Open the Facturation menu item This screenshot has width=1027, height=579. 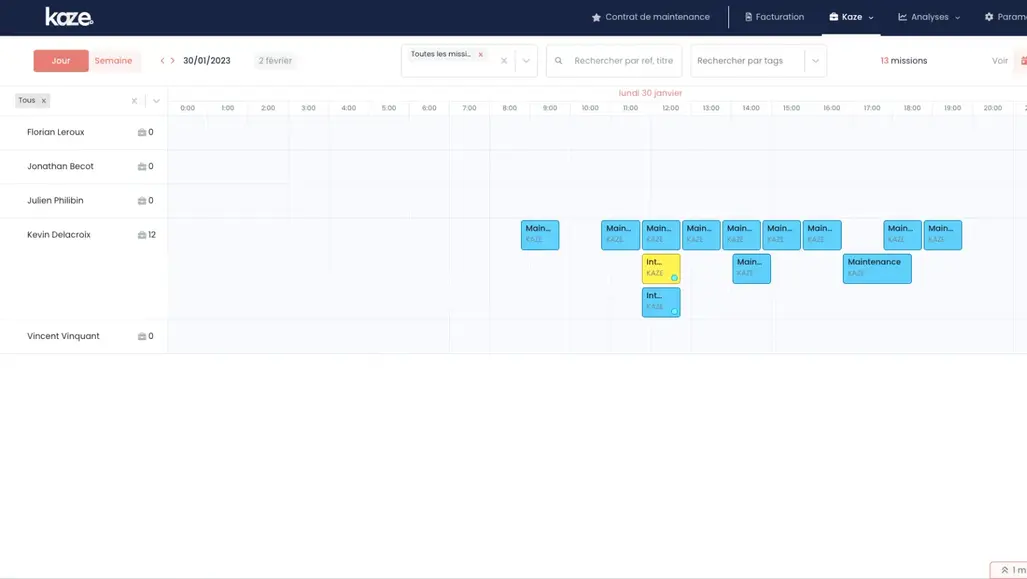point(774,17)
